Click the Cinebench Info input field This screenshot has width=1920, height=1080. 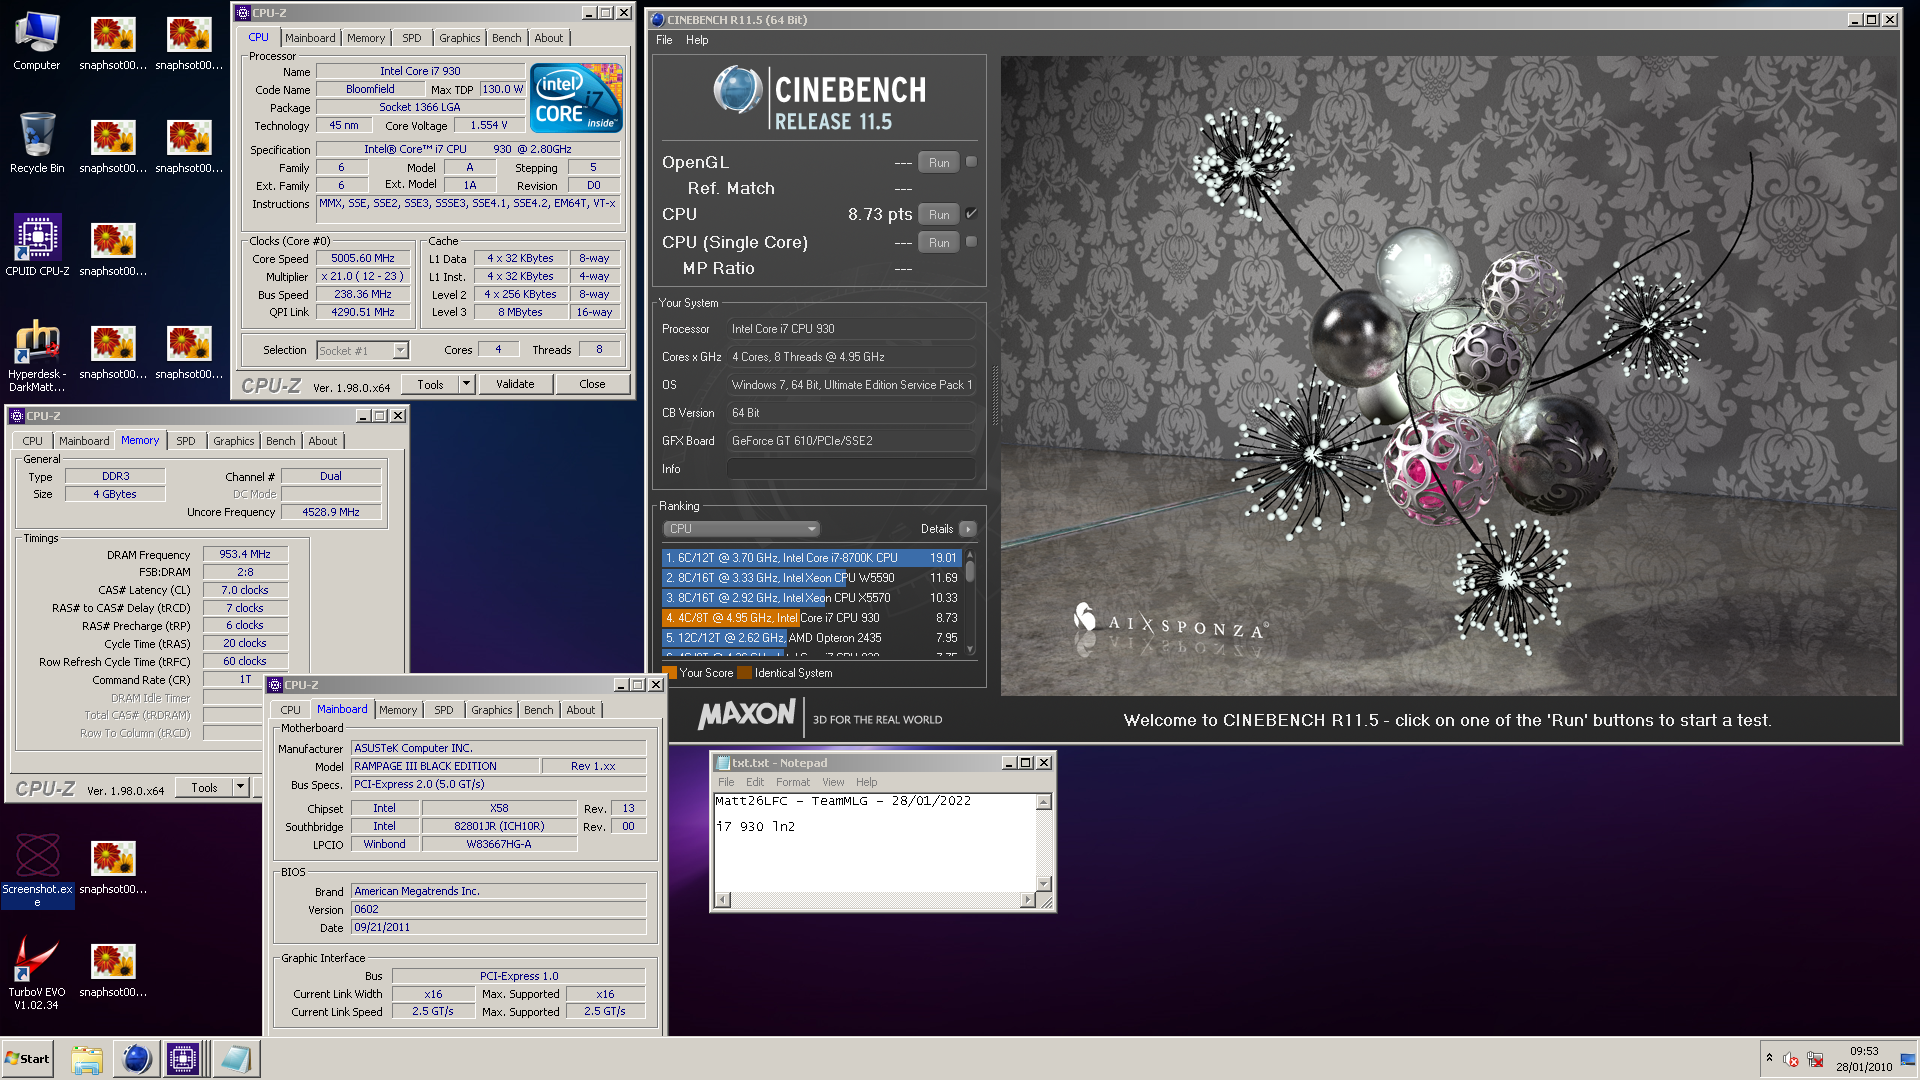(x=851, y=469)
